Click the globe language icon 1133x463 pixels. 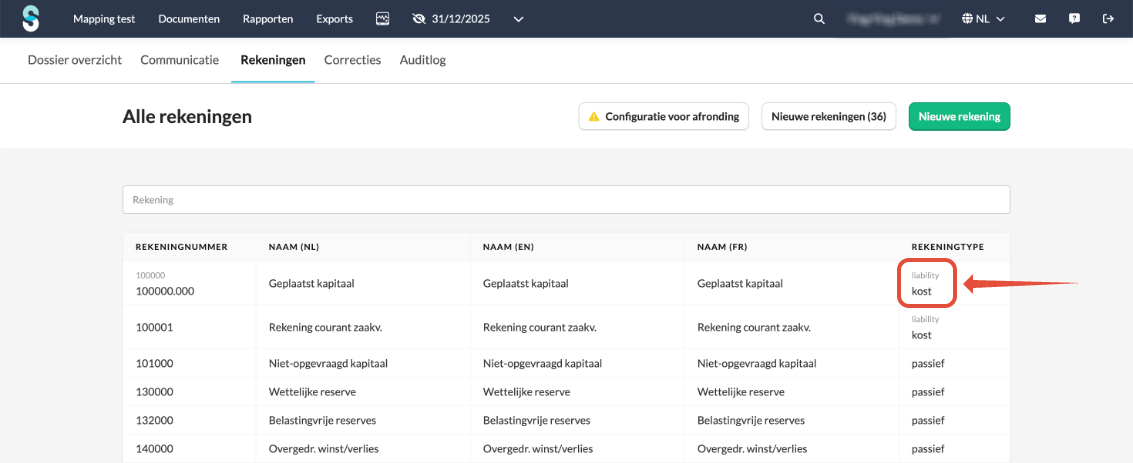pyautogui.click(x=967, y=19)
